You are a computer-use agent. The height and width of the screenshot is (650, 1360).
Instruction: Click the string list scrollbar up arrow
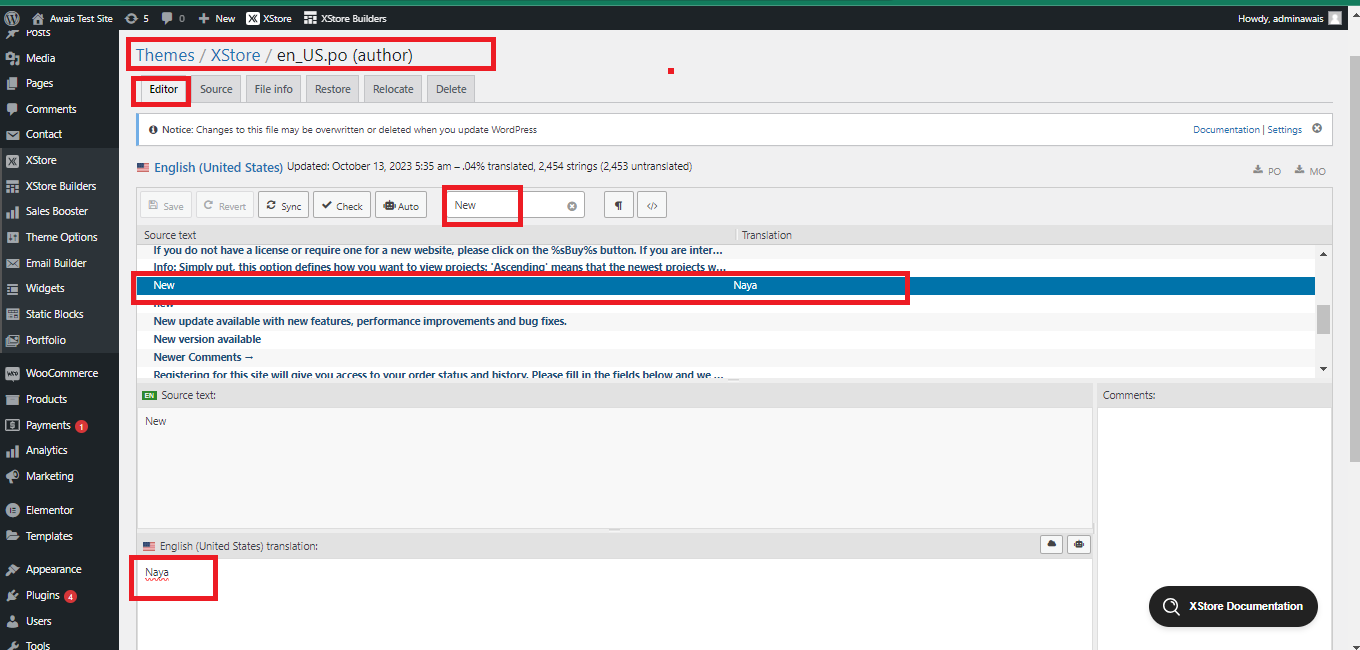tap(1324, 254)
